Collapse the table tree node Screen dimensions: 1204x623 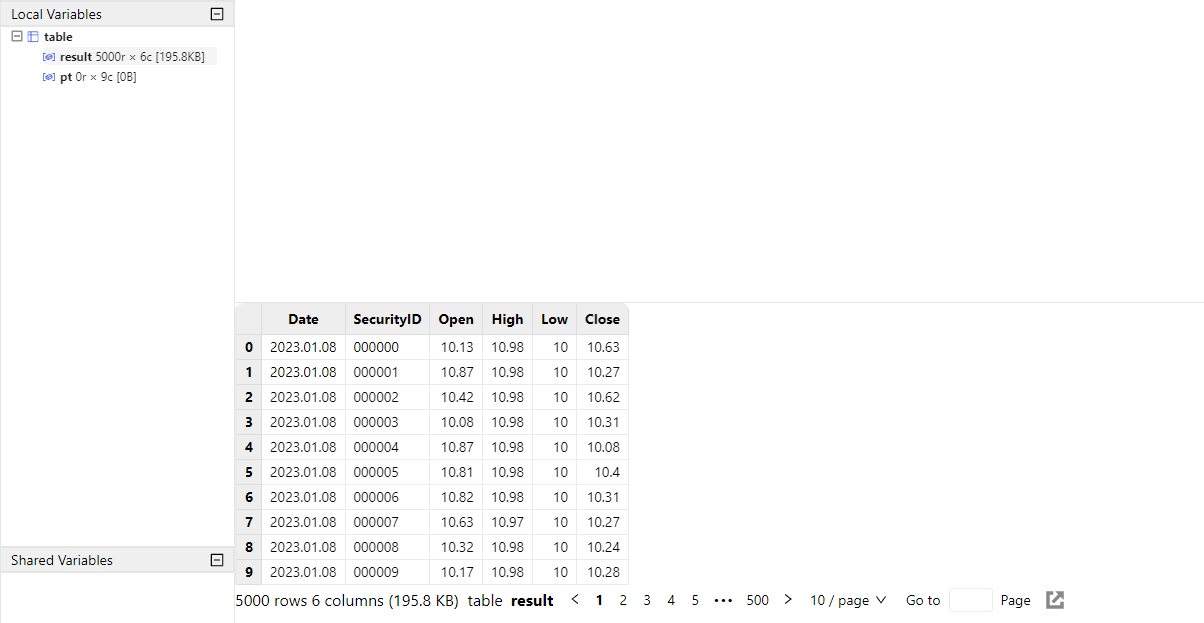(17, 36)
